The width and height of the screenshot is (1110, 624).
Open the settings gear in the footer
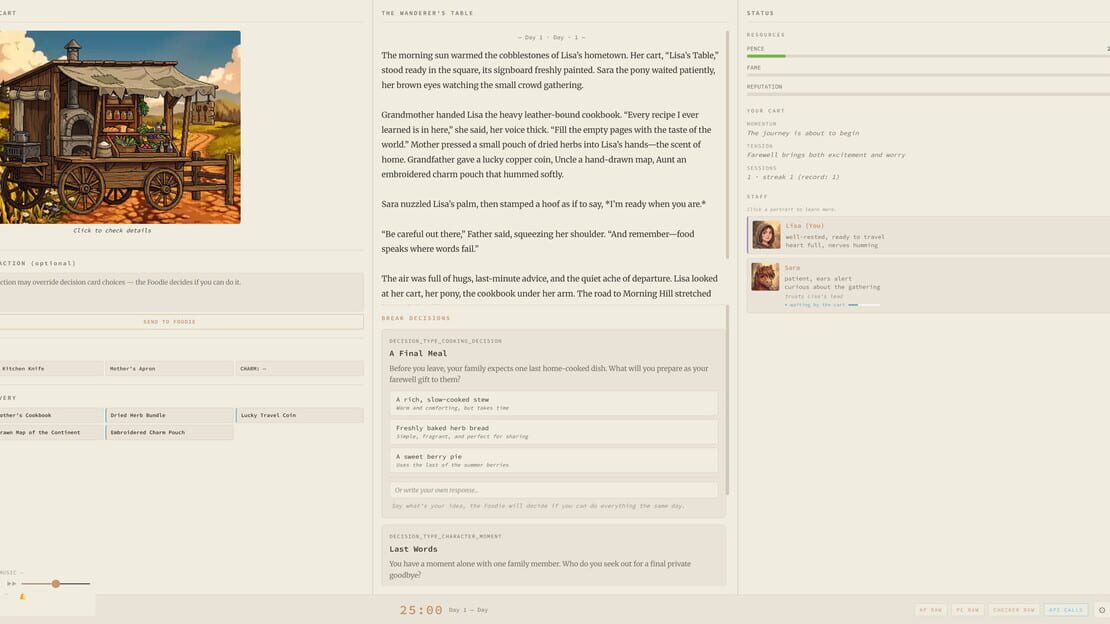click(1102, 610)
